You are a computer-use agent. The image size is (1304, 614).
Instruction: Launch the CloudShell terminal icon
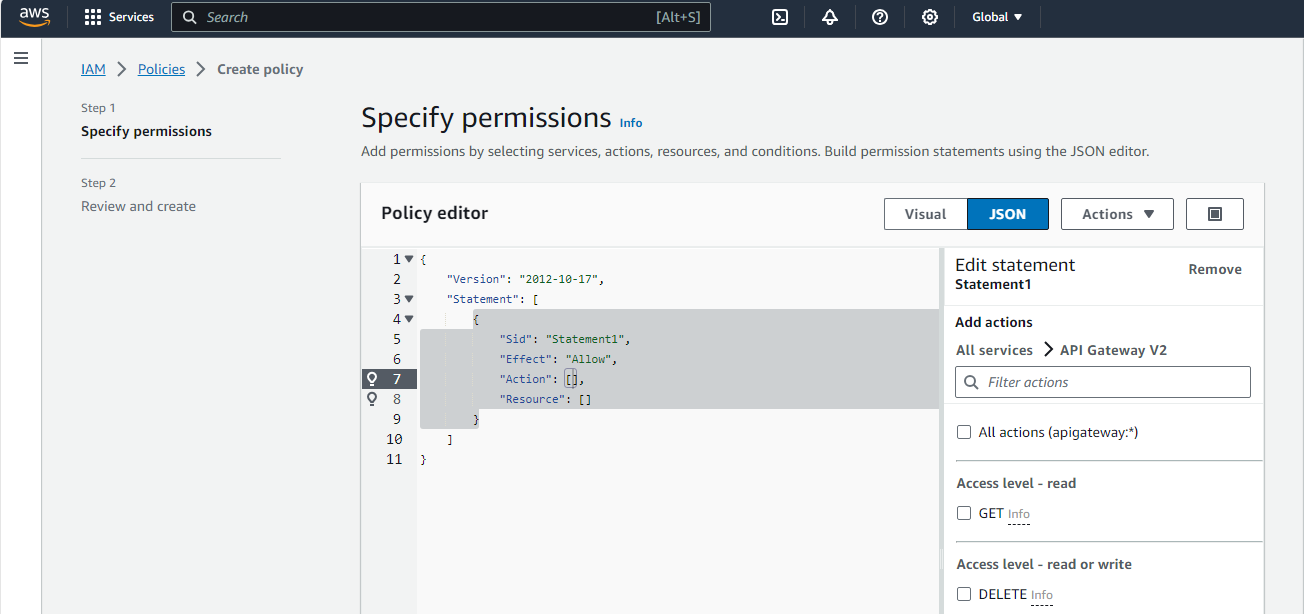click(x=780, y=17)
